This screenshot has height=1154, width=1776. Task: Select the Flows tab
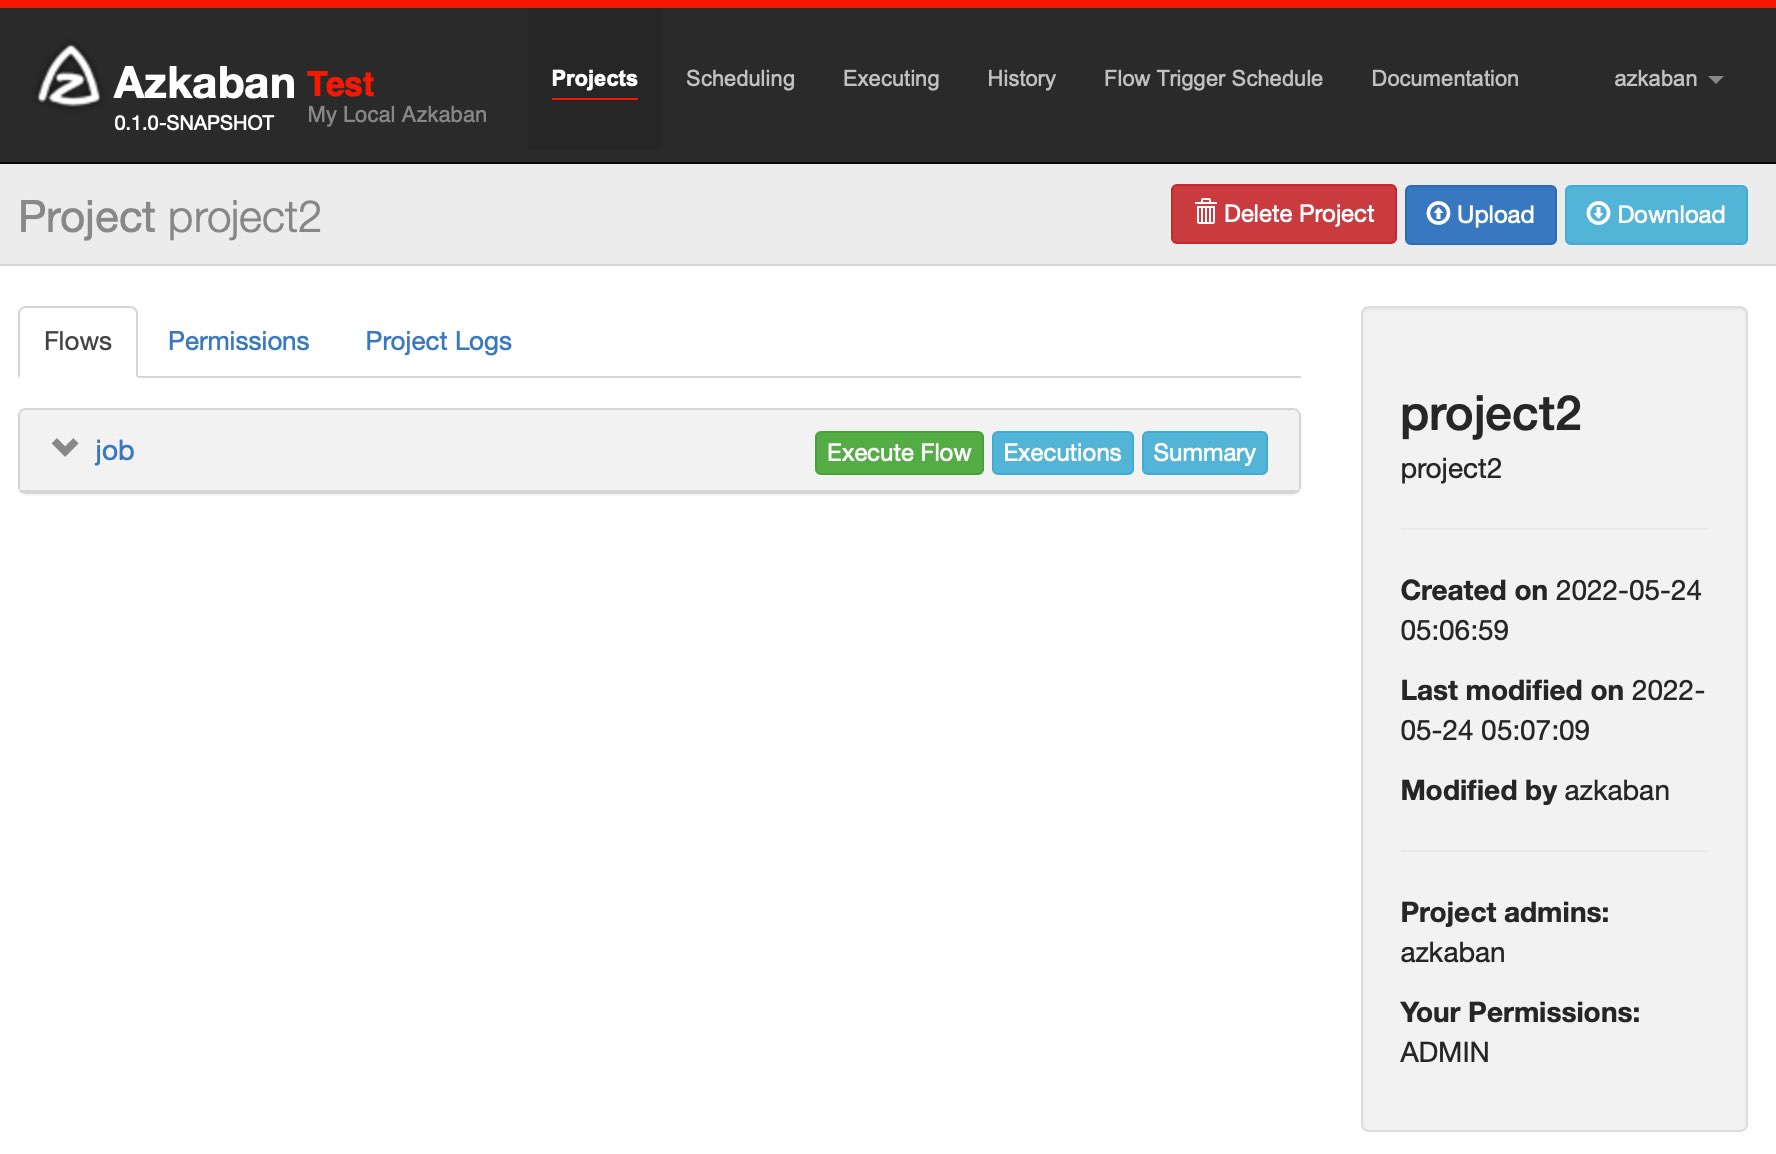click(x=78, y=341)
